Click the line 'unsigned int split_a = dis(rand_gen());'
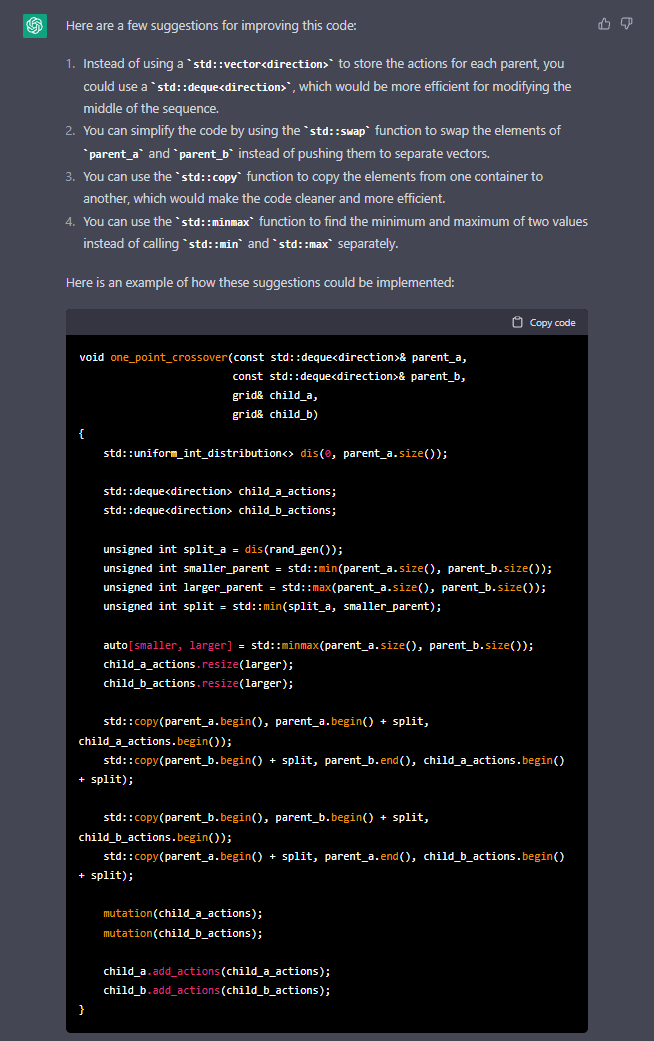 tap(223, 549)
